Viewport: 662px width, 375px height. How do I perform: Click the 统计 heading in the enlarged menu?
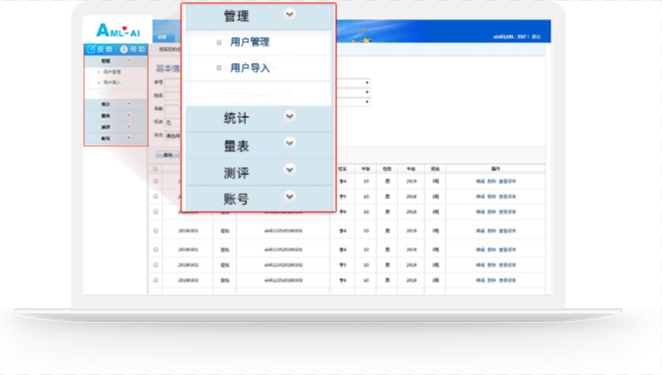tap(236, 118)
